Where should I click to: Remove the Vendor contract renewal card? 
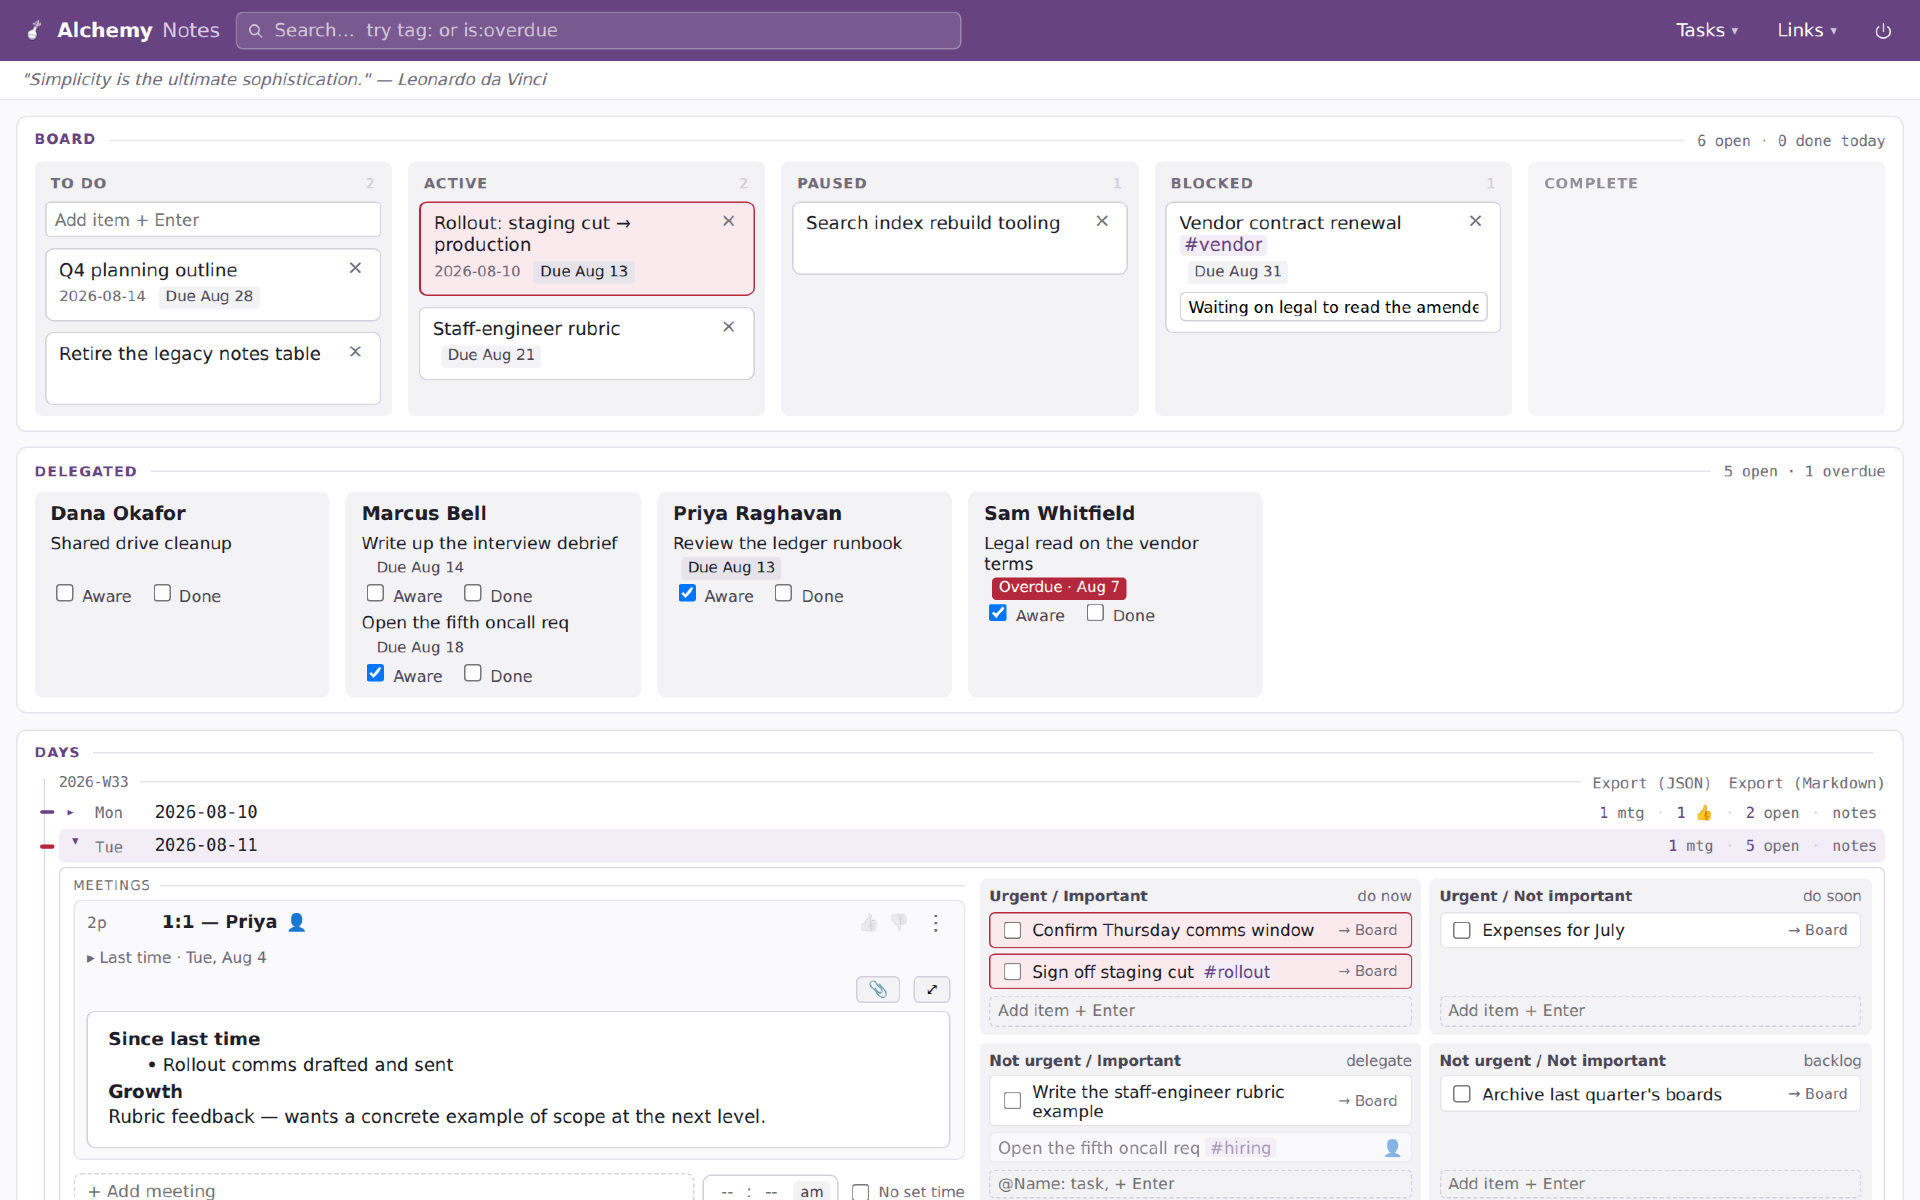click(x=1475, y=221)
